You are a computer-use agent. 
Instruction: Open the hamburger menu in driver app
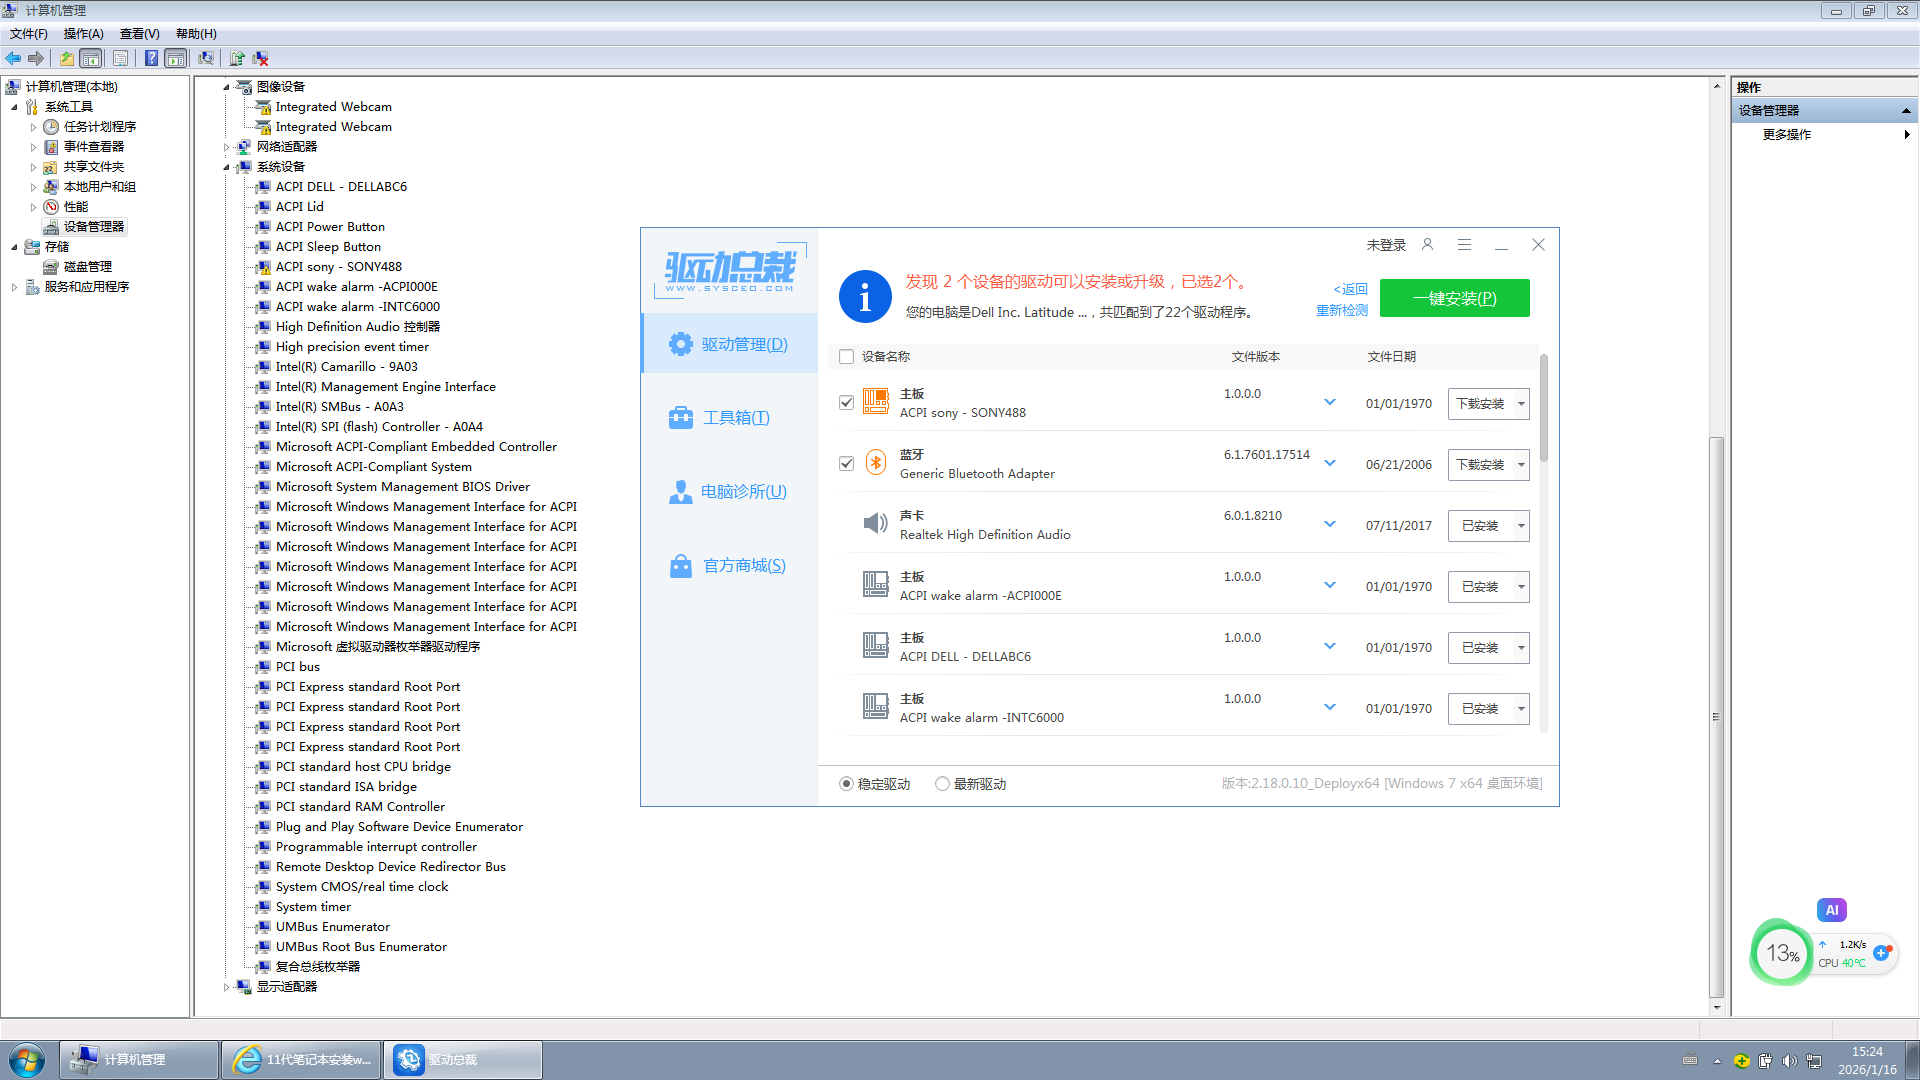click(x=1464, y=245)
